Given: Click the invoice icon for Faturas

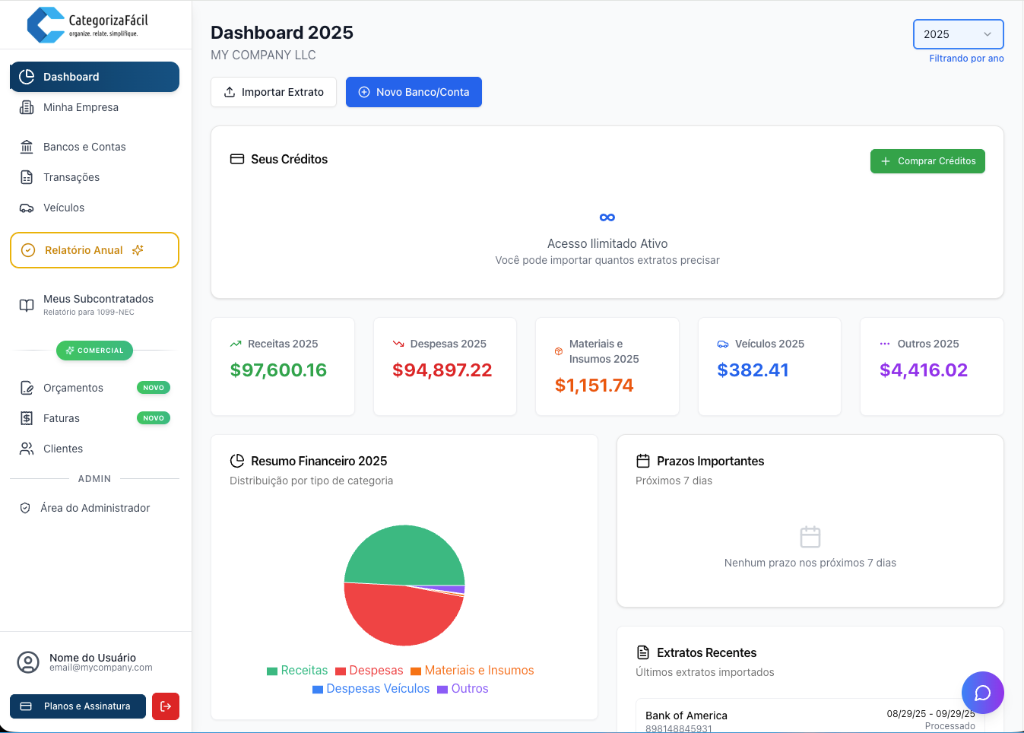Looking at the screenshot, I should pyautogui.click(x=27, y=418).
